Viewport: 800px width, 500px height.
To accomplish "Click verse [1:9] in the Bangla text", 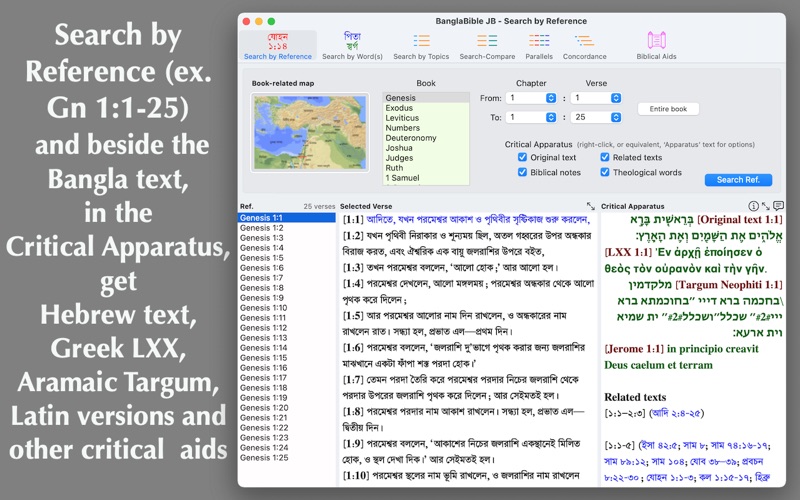I will click(462, 451).
